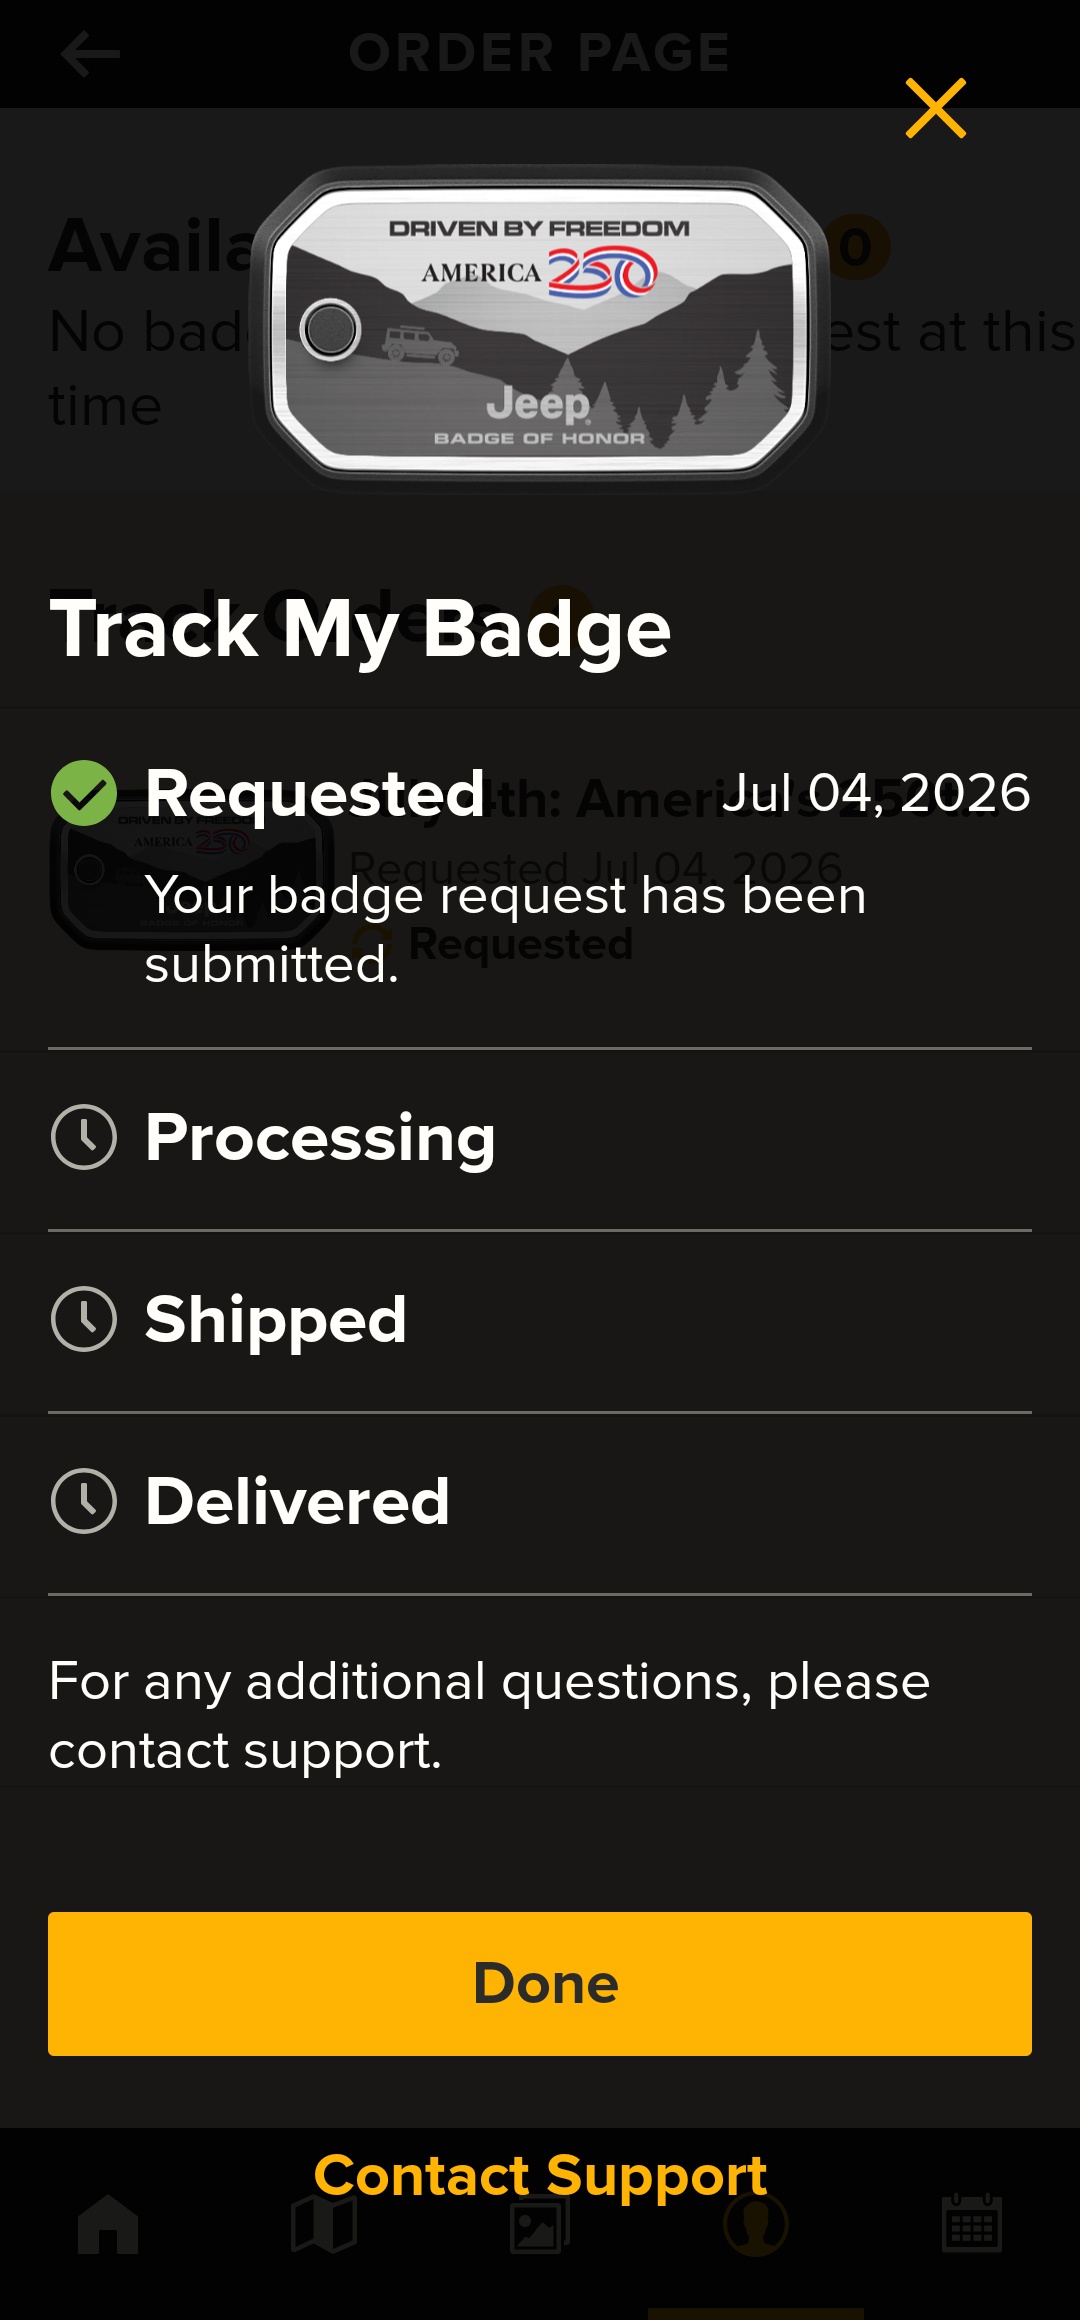Tap the Jul 04, 2026 request date
The image size is (1080, 2320).
876,793
